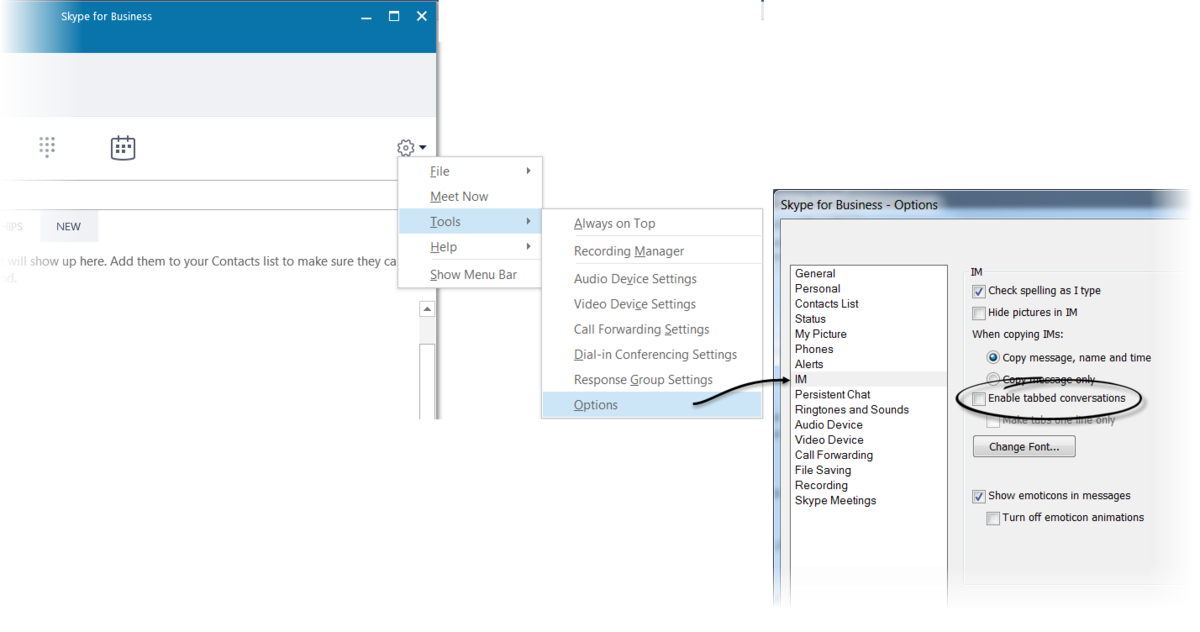Select Copy message, name and time
This screenshot has height=632, width=1200.
click(993, 357)
